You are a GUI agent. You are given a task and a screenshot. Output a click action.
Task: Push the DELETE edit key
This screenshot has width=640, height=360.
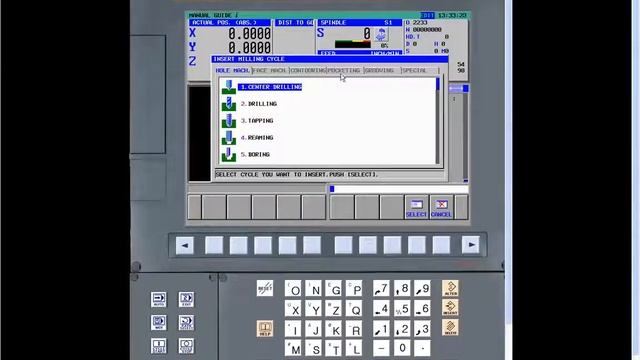click(x=450, y=328)
